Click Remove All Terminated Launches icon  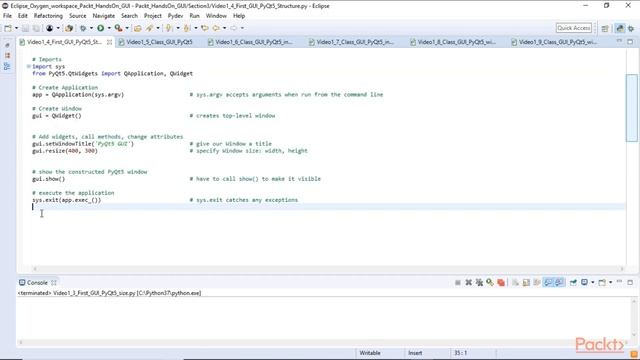click(x=479, y=282)
